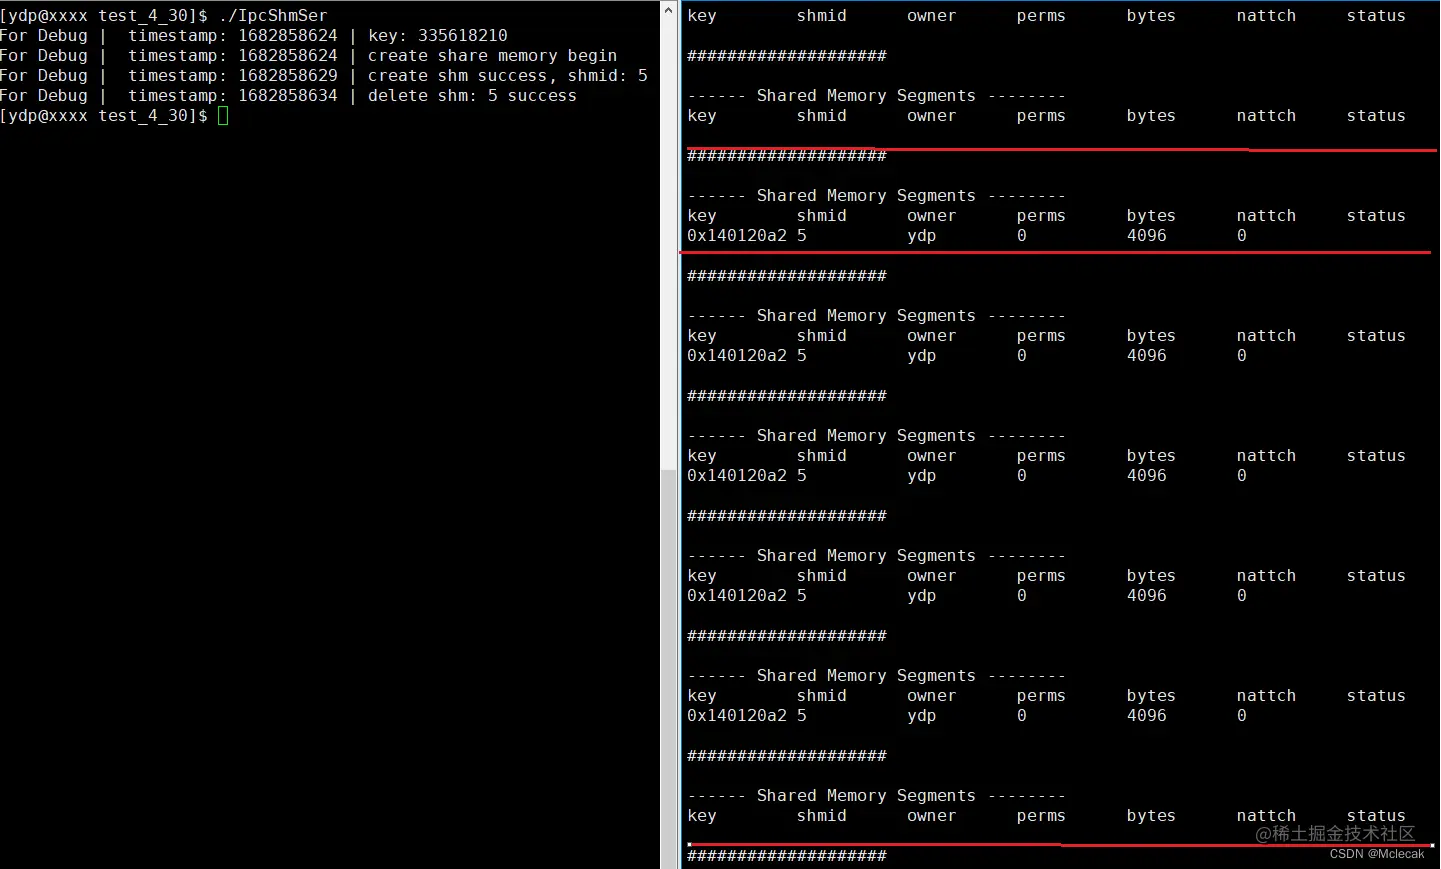
Task: Click the left terminal scrollbar up arrow
Action: 669,10
